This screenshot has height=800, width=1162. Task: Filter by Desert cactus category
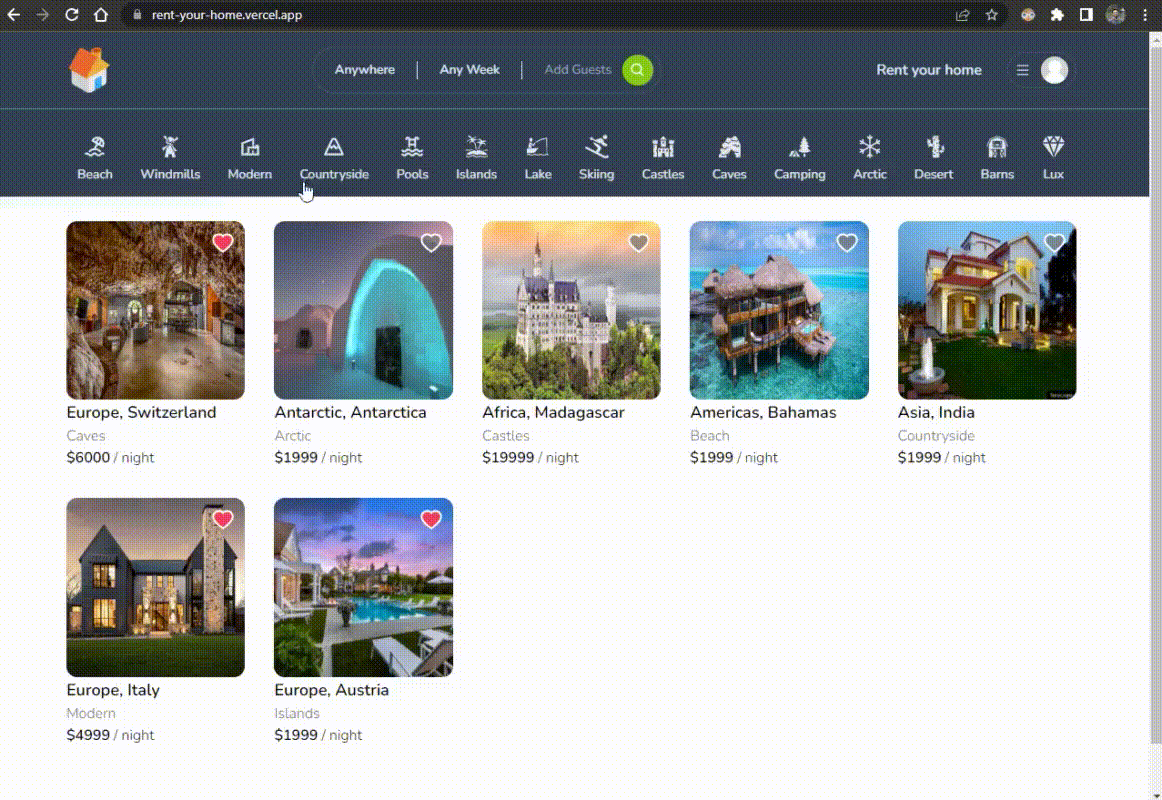933,158
